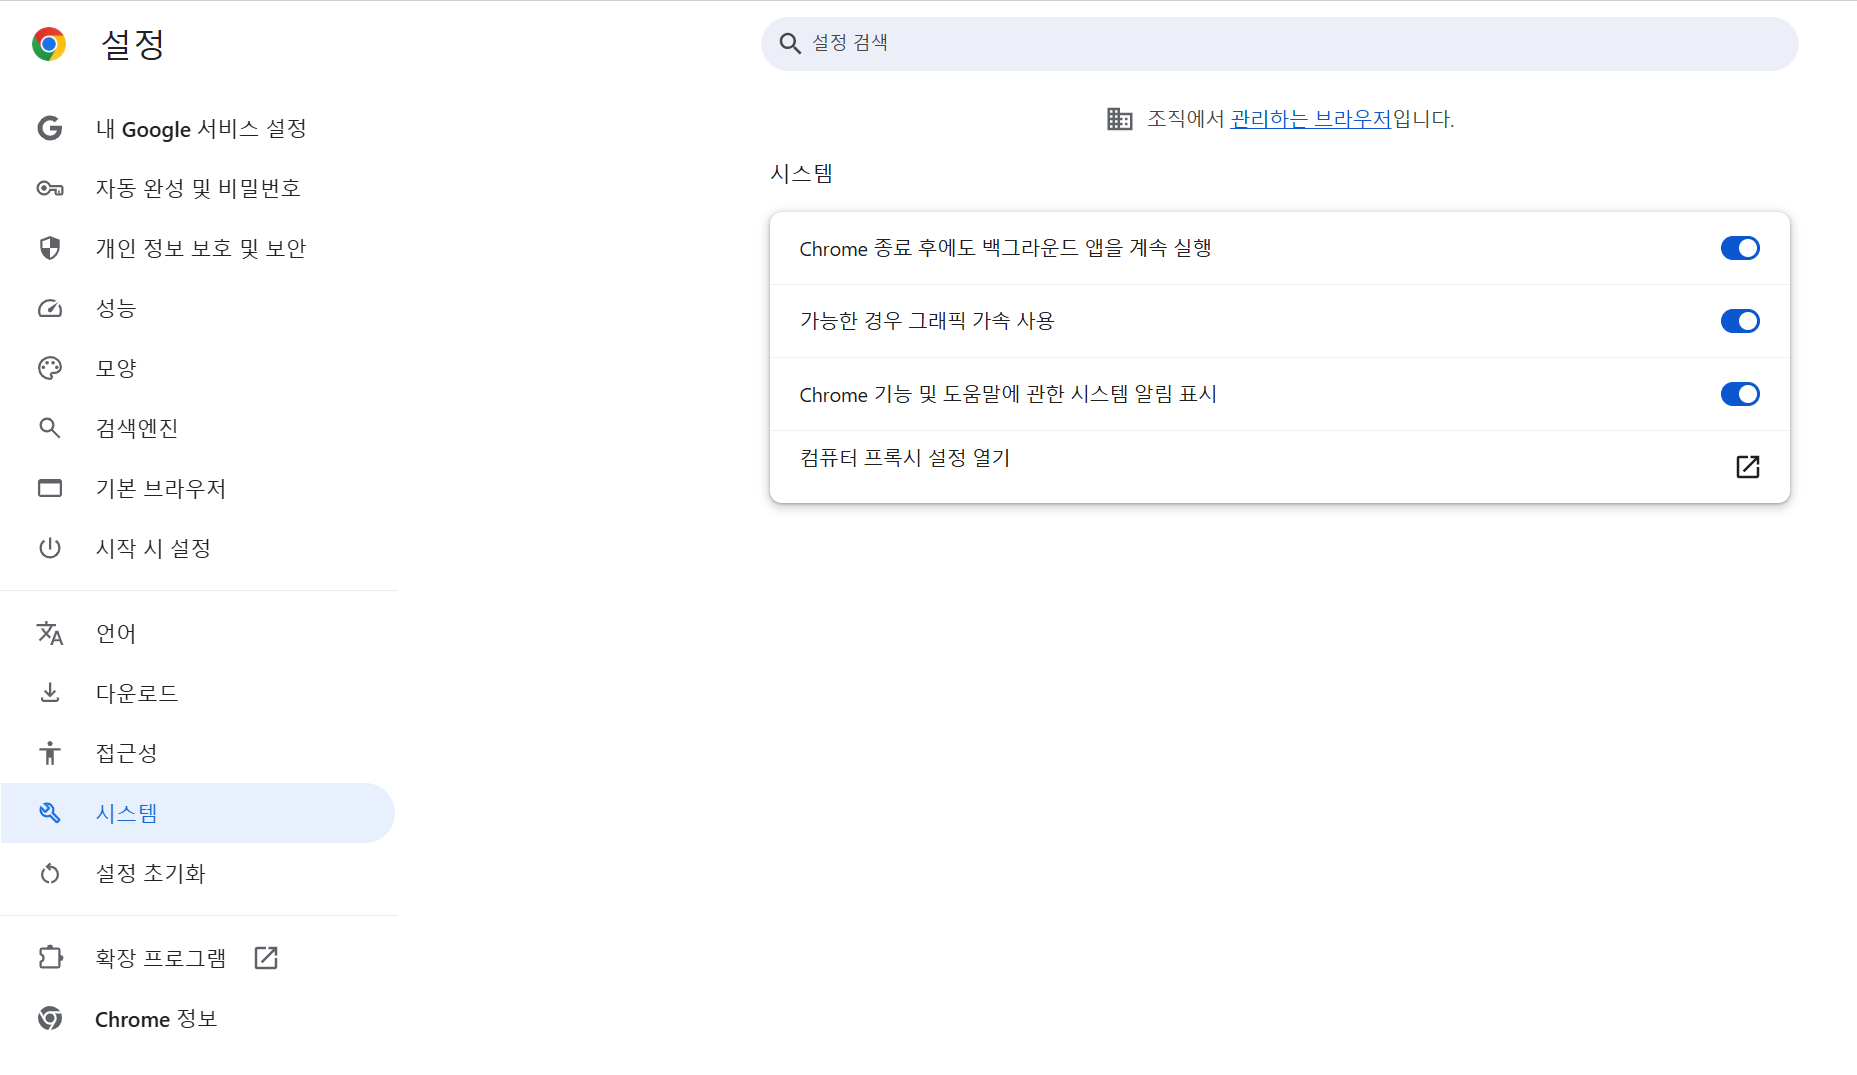Go to 자동 완성 및 비밀번호 section
The image size is (1857, 1075).
198,188
